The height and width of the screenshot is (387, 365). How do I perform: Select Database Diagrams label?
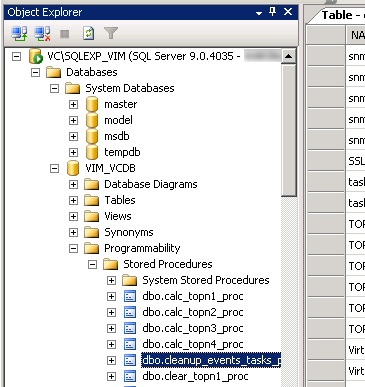click(x=151, y=184)
